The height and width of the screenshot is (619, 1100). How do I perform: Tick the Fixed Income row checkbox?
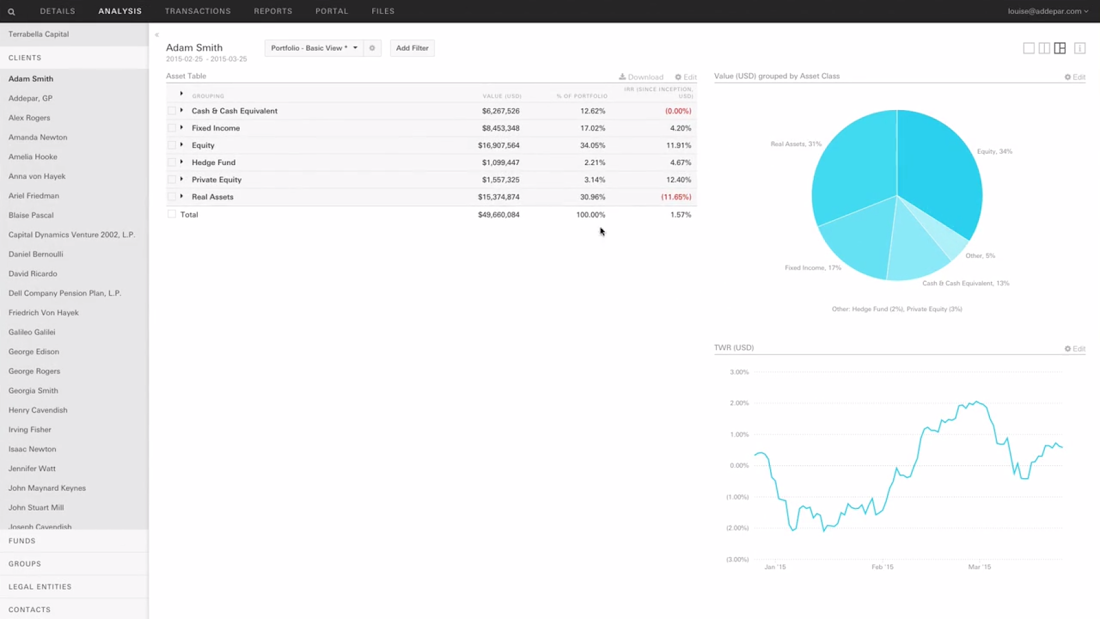coord(172,128)
